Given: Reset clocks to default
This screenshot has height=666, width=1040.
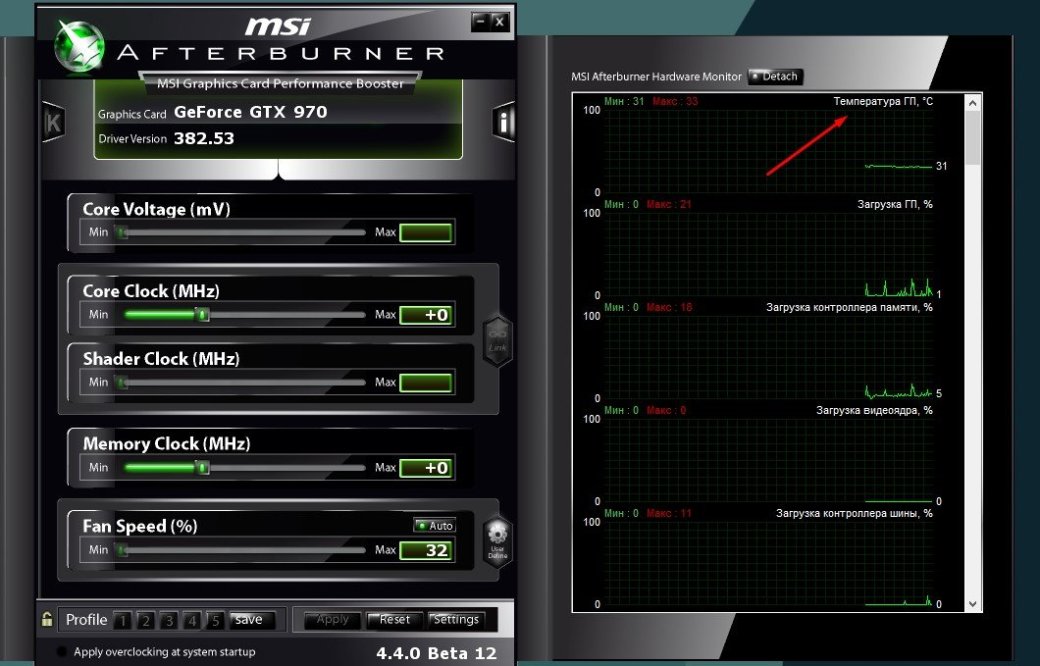Looking at the screenshot, I should click(x=395, y=620).
